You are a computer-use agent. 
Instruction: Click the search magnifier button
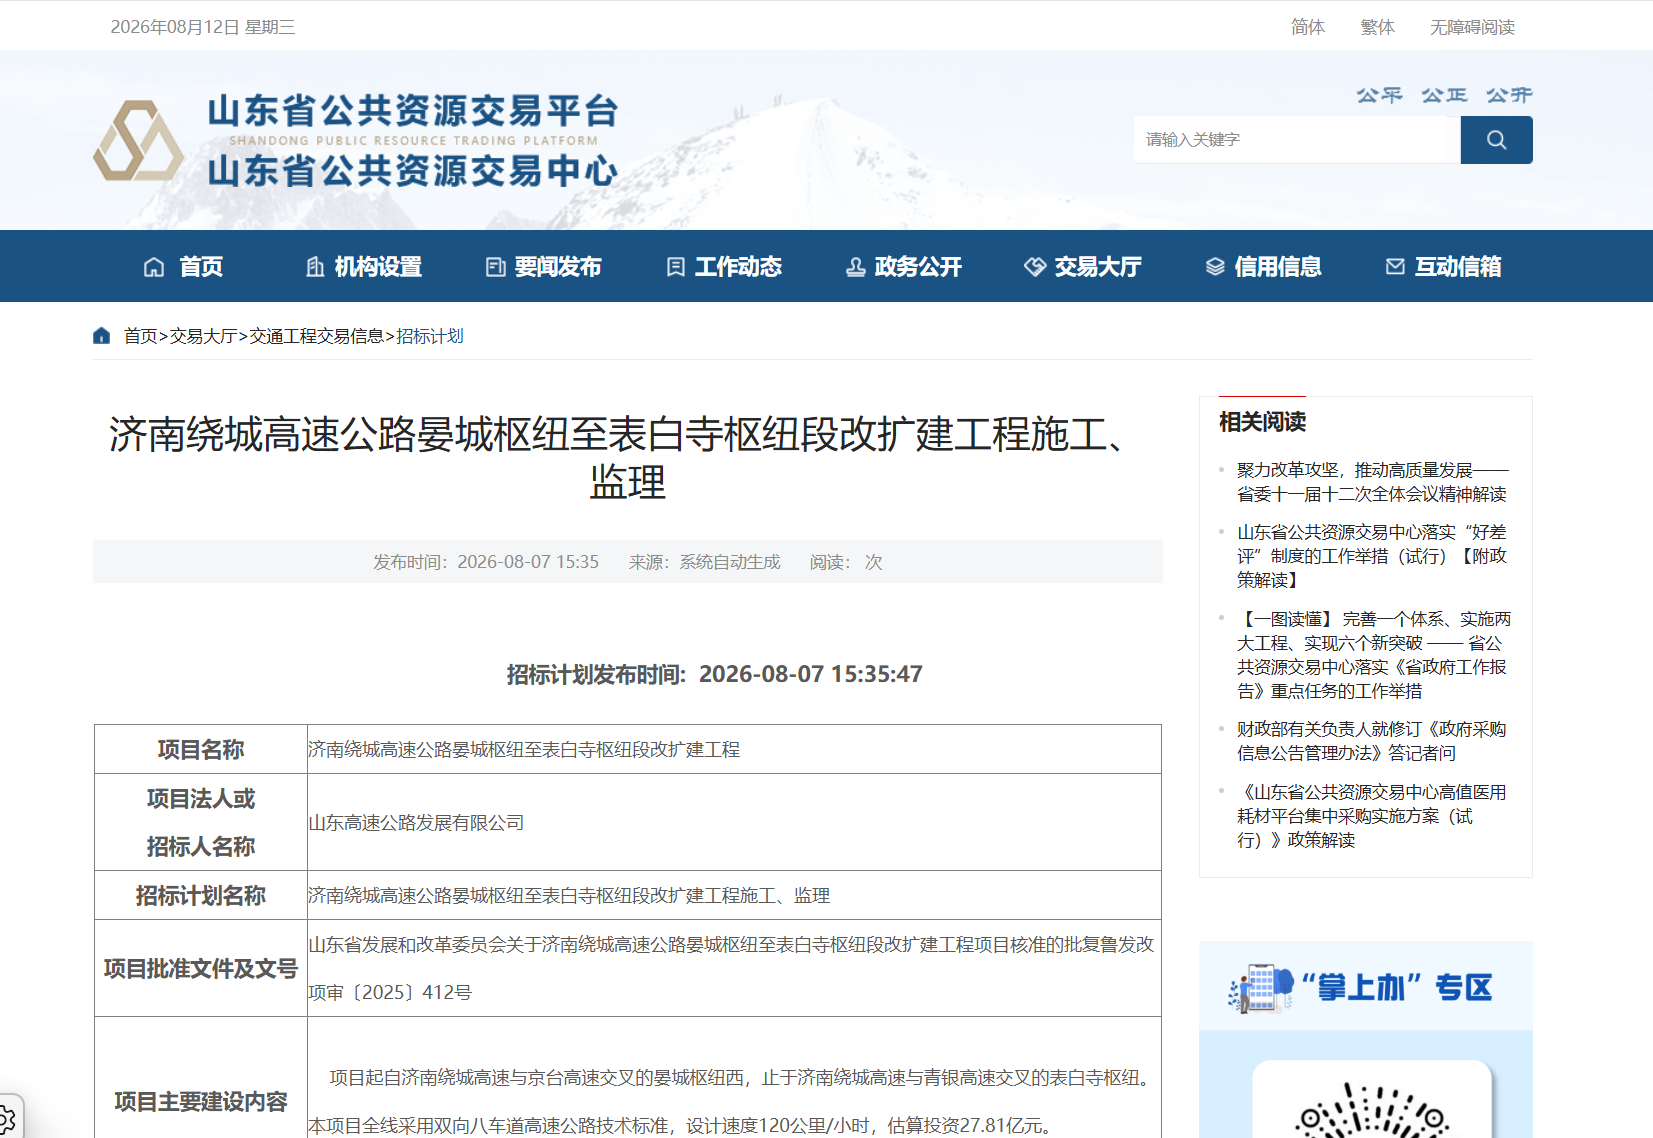(x=1496, y=140)
